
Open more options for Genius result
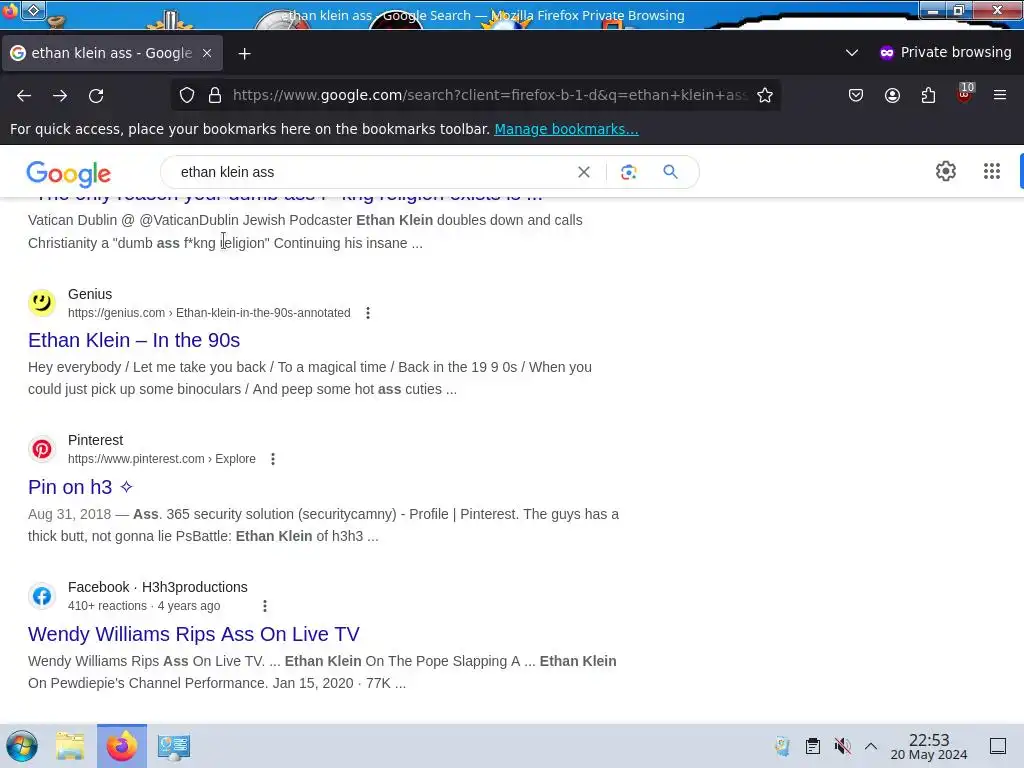pos(368,313)
